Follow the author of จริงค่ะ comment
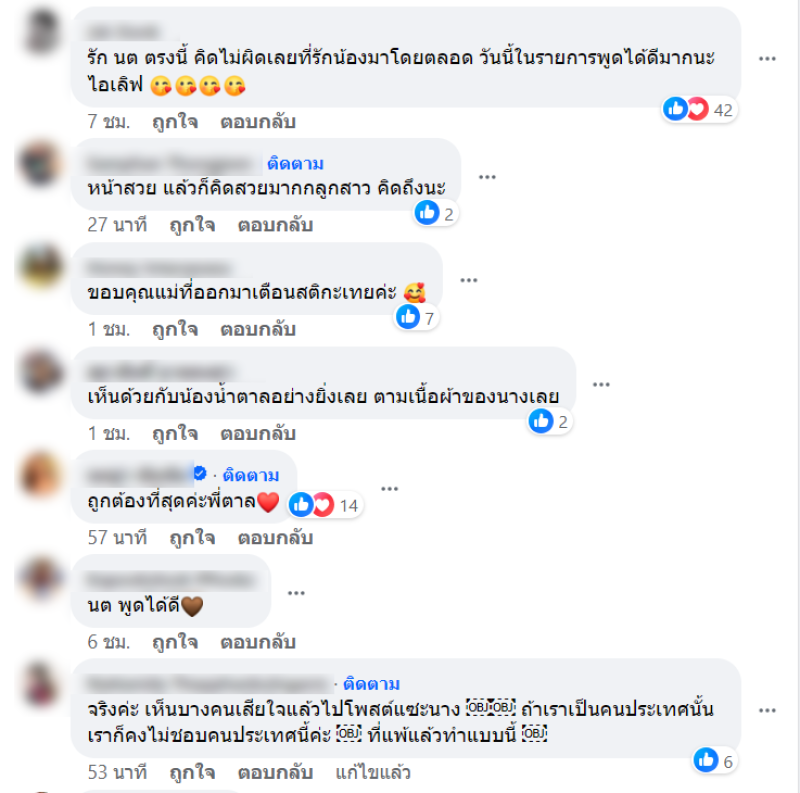The height and width of the screenshot is (793, 800). click(371, 684)
